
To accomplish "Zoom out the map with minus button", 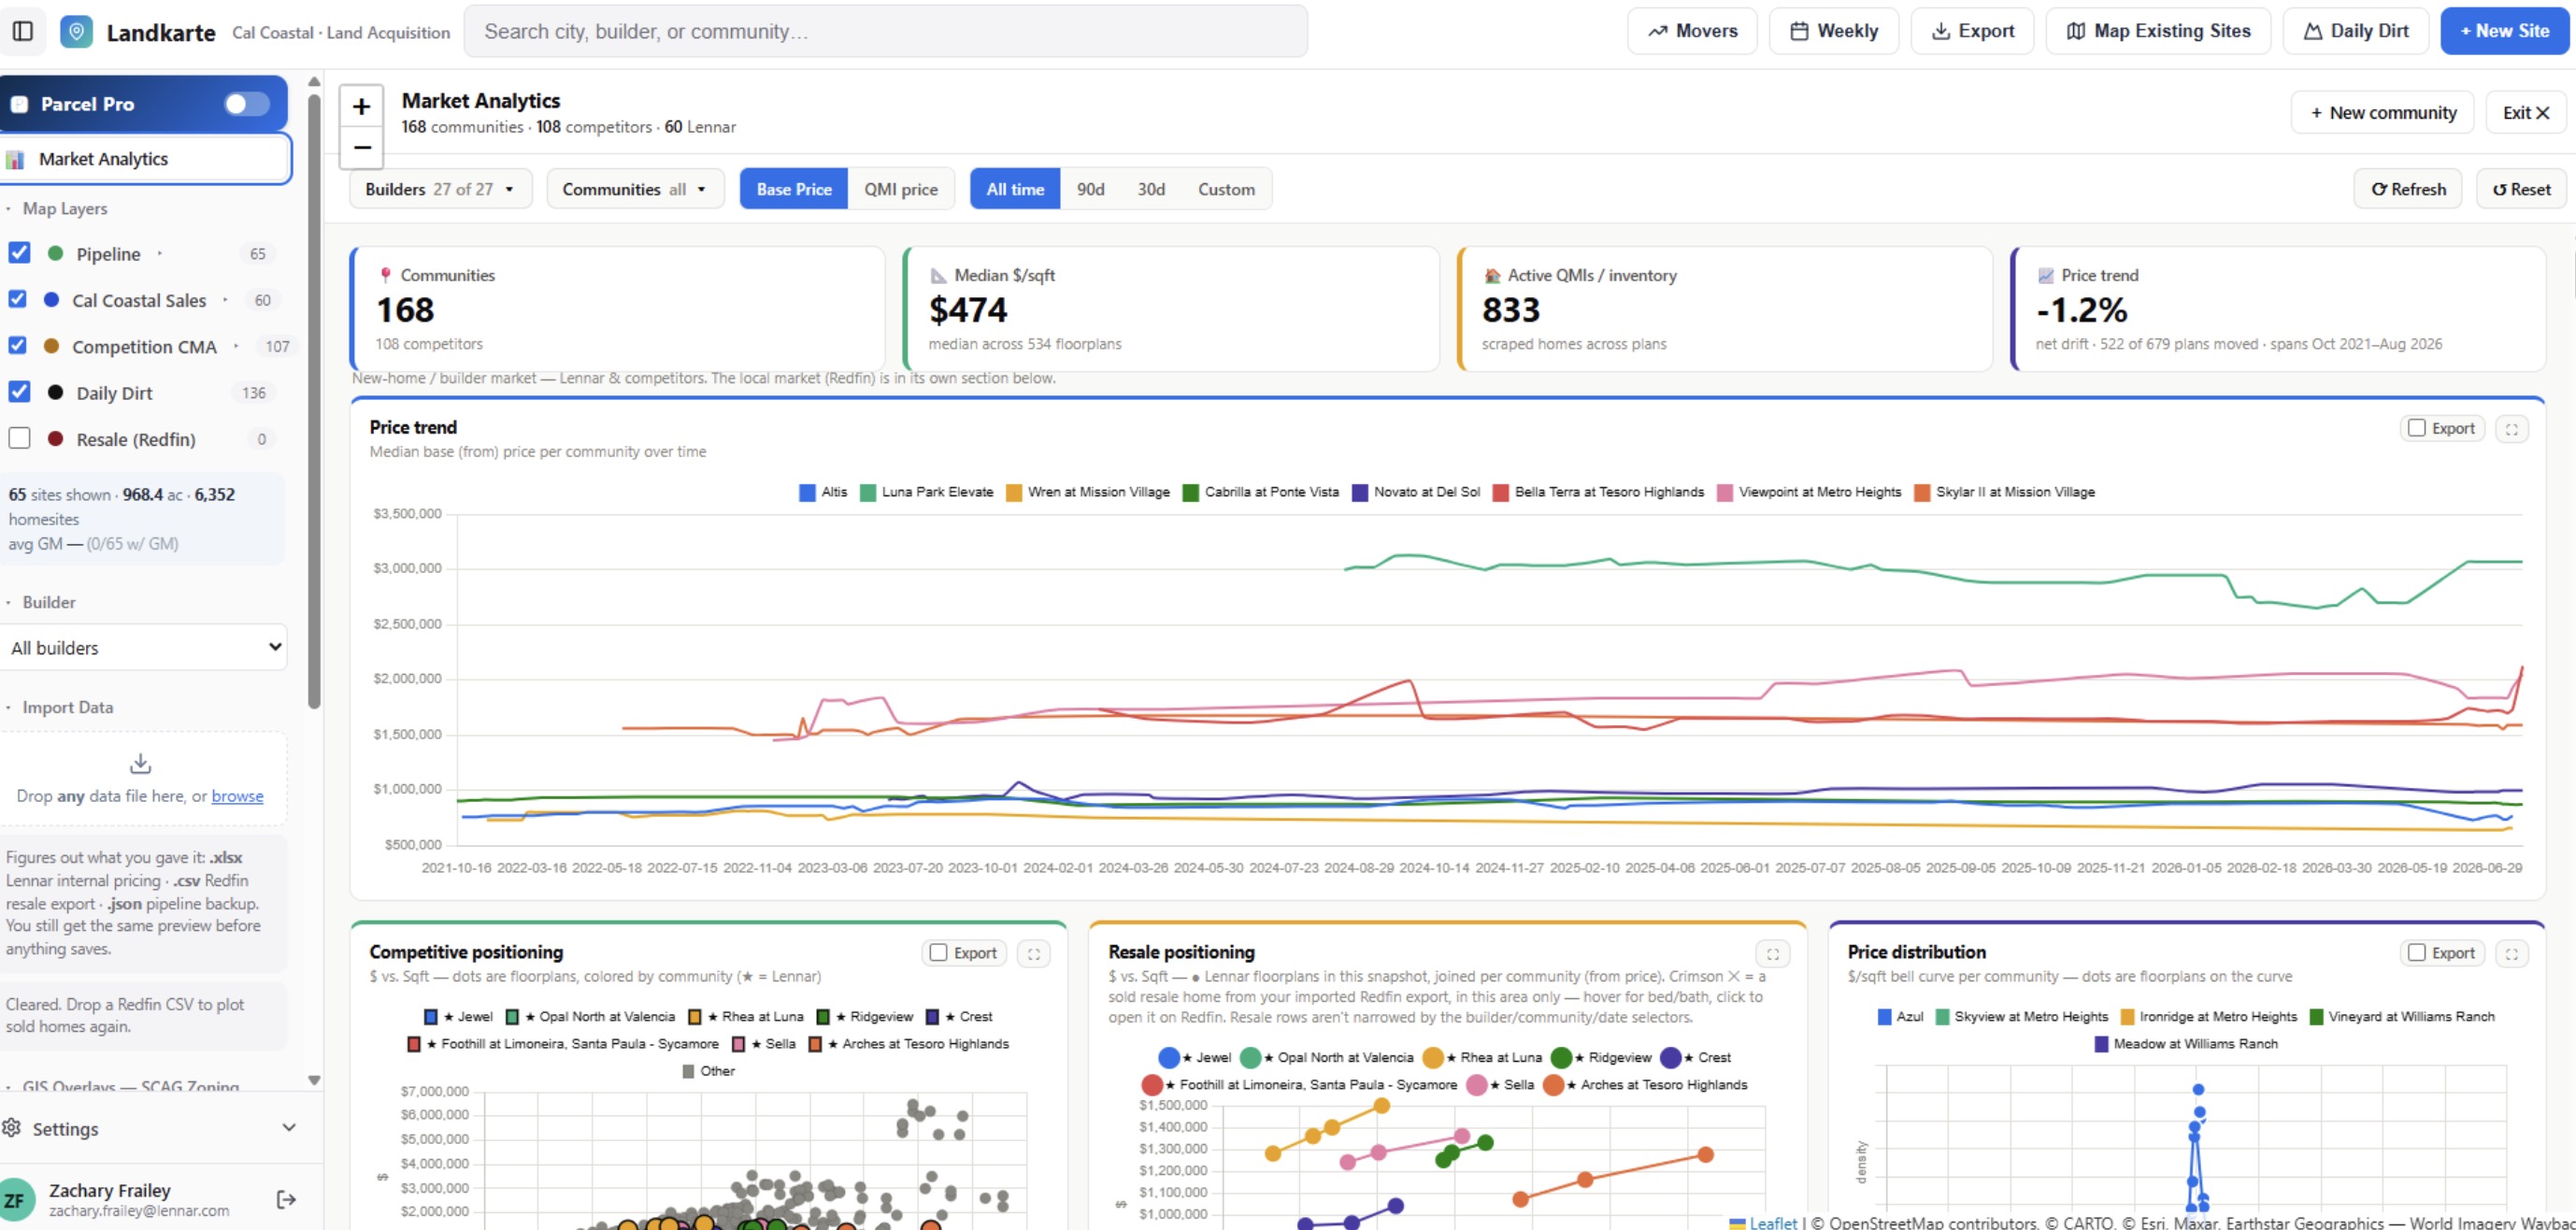I will tap(362, 147).
